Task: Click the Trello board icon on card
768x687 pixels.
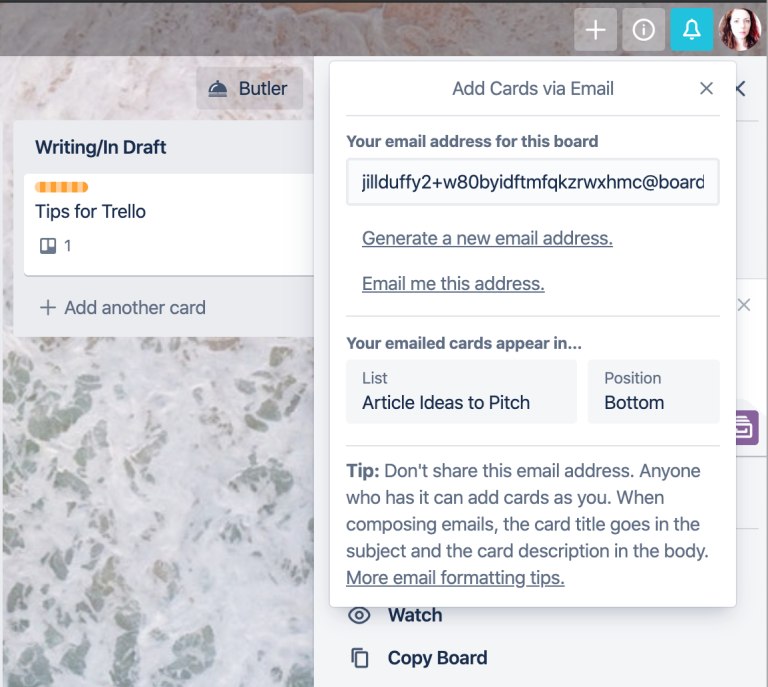Action: (x=48, y=246)
